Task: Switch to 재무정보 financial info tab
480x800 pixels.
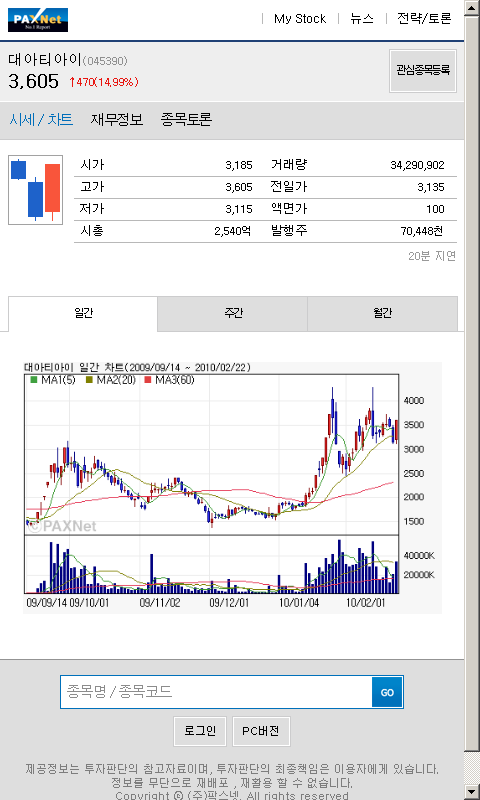Action: (117, 120)
